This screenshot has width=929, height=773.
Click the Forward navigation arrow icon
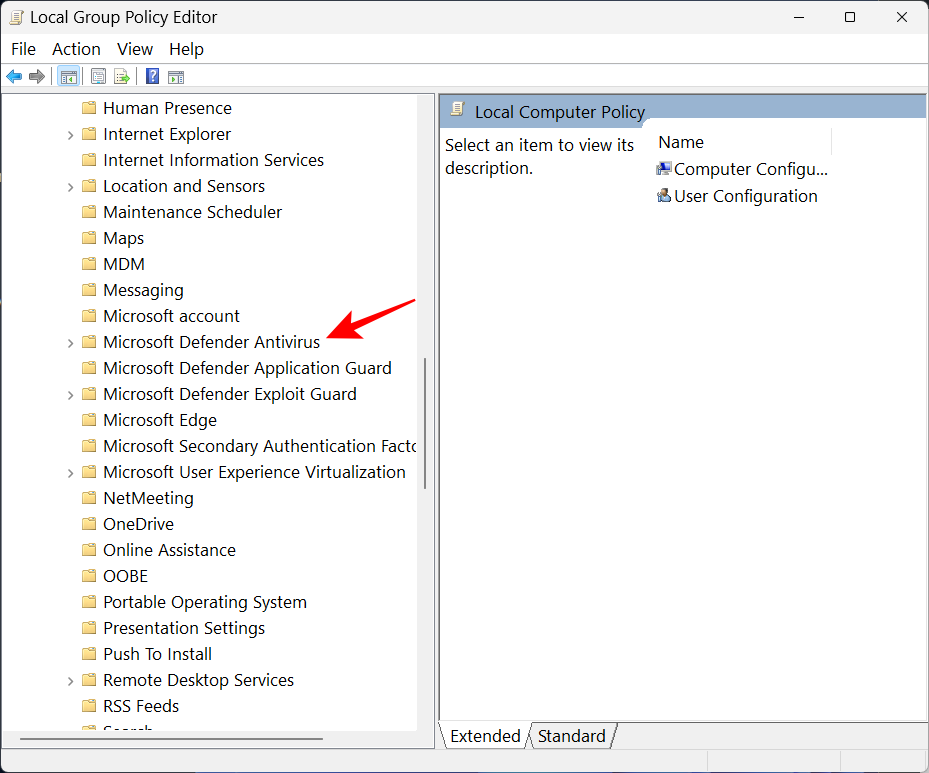(36, 76)
